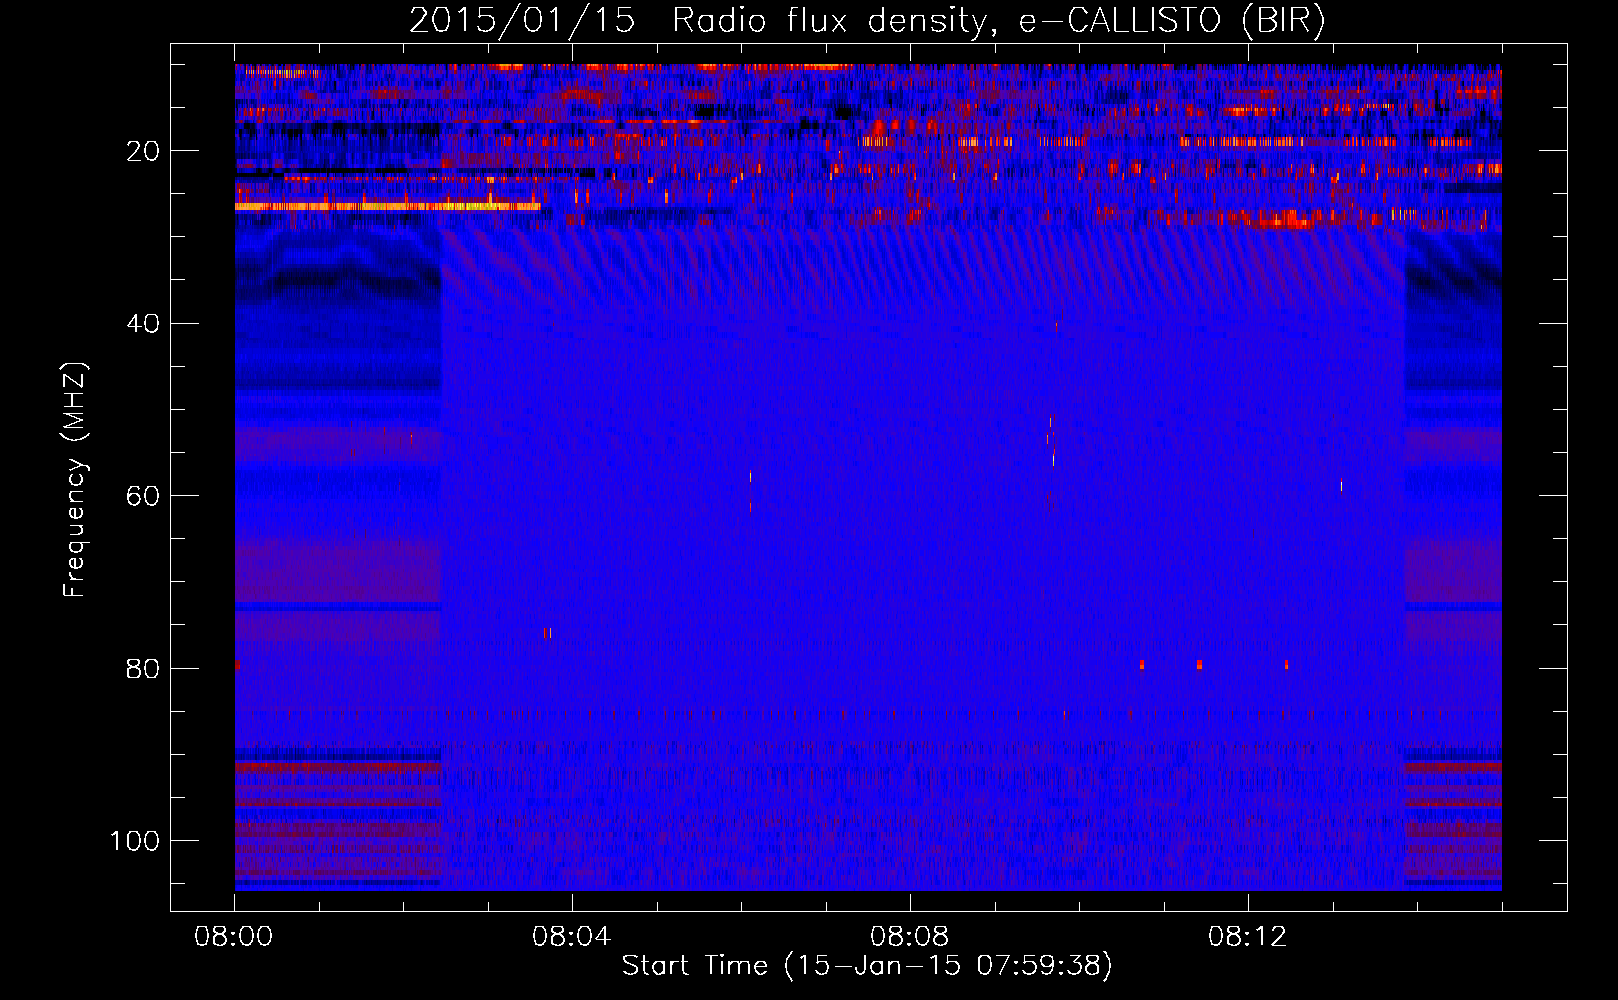The width and height of the screenshot is (1618, 1000).
Task: Click the 08:08 time axis label
Action: pos(909,937)
